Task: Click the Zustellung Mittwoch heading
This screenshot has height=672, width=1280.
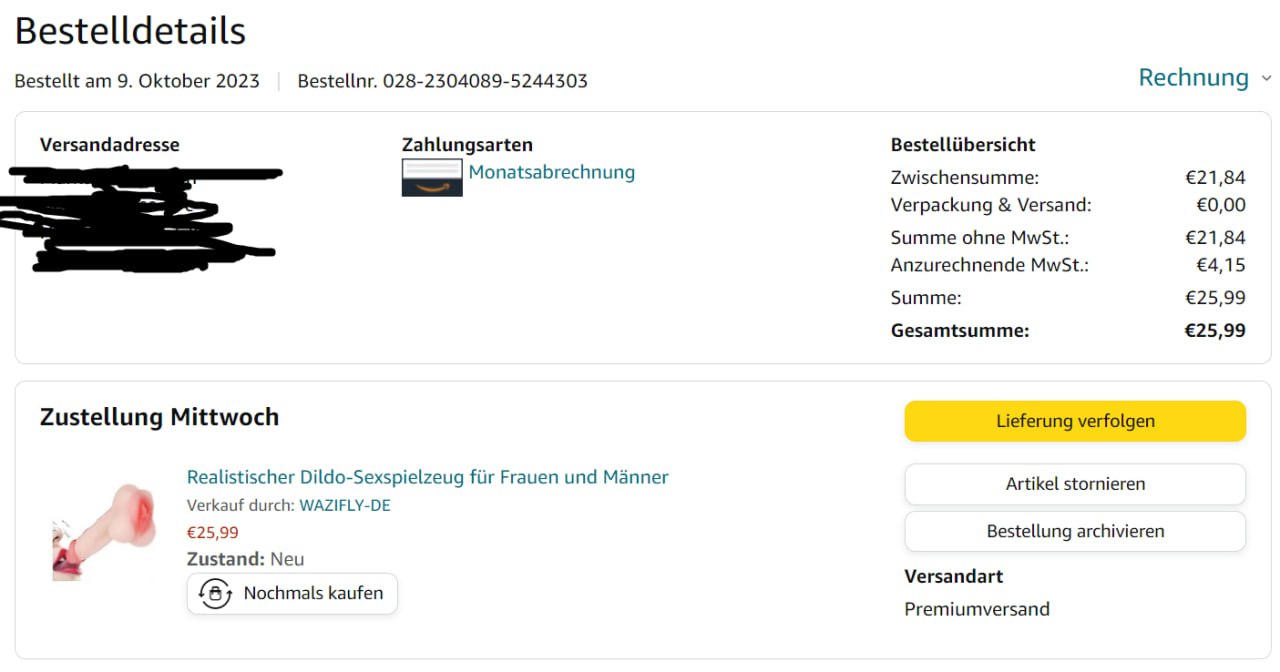Action: coord(159,417)
